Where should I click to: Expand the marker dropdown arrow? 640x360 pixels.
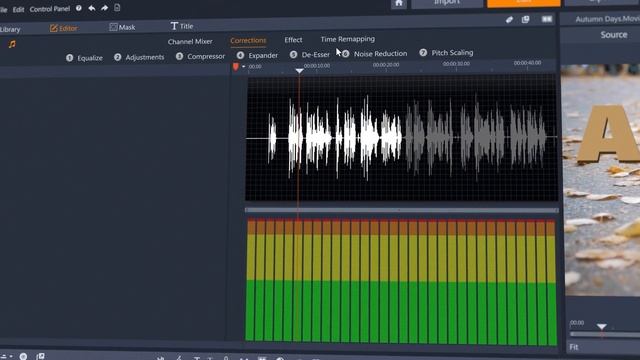point(244,67)
